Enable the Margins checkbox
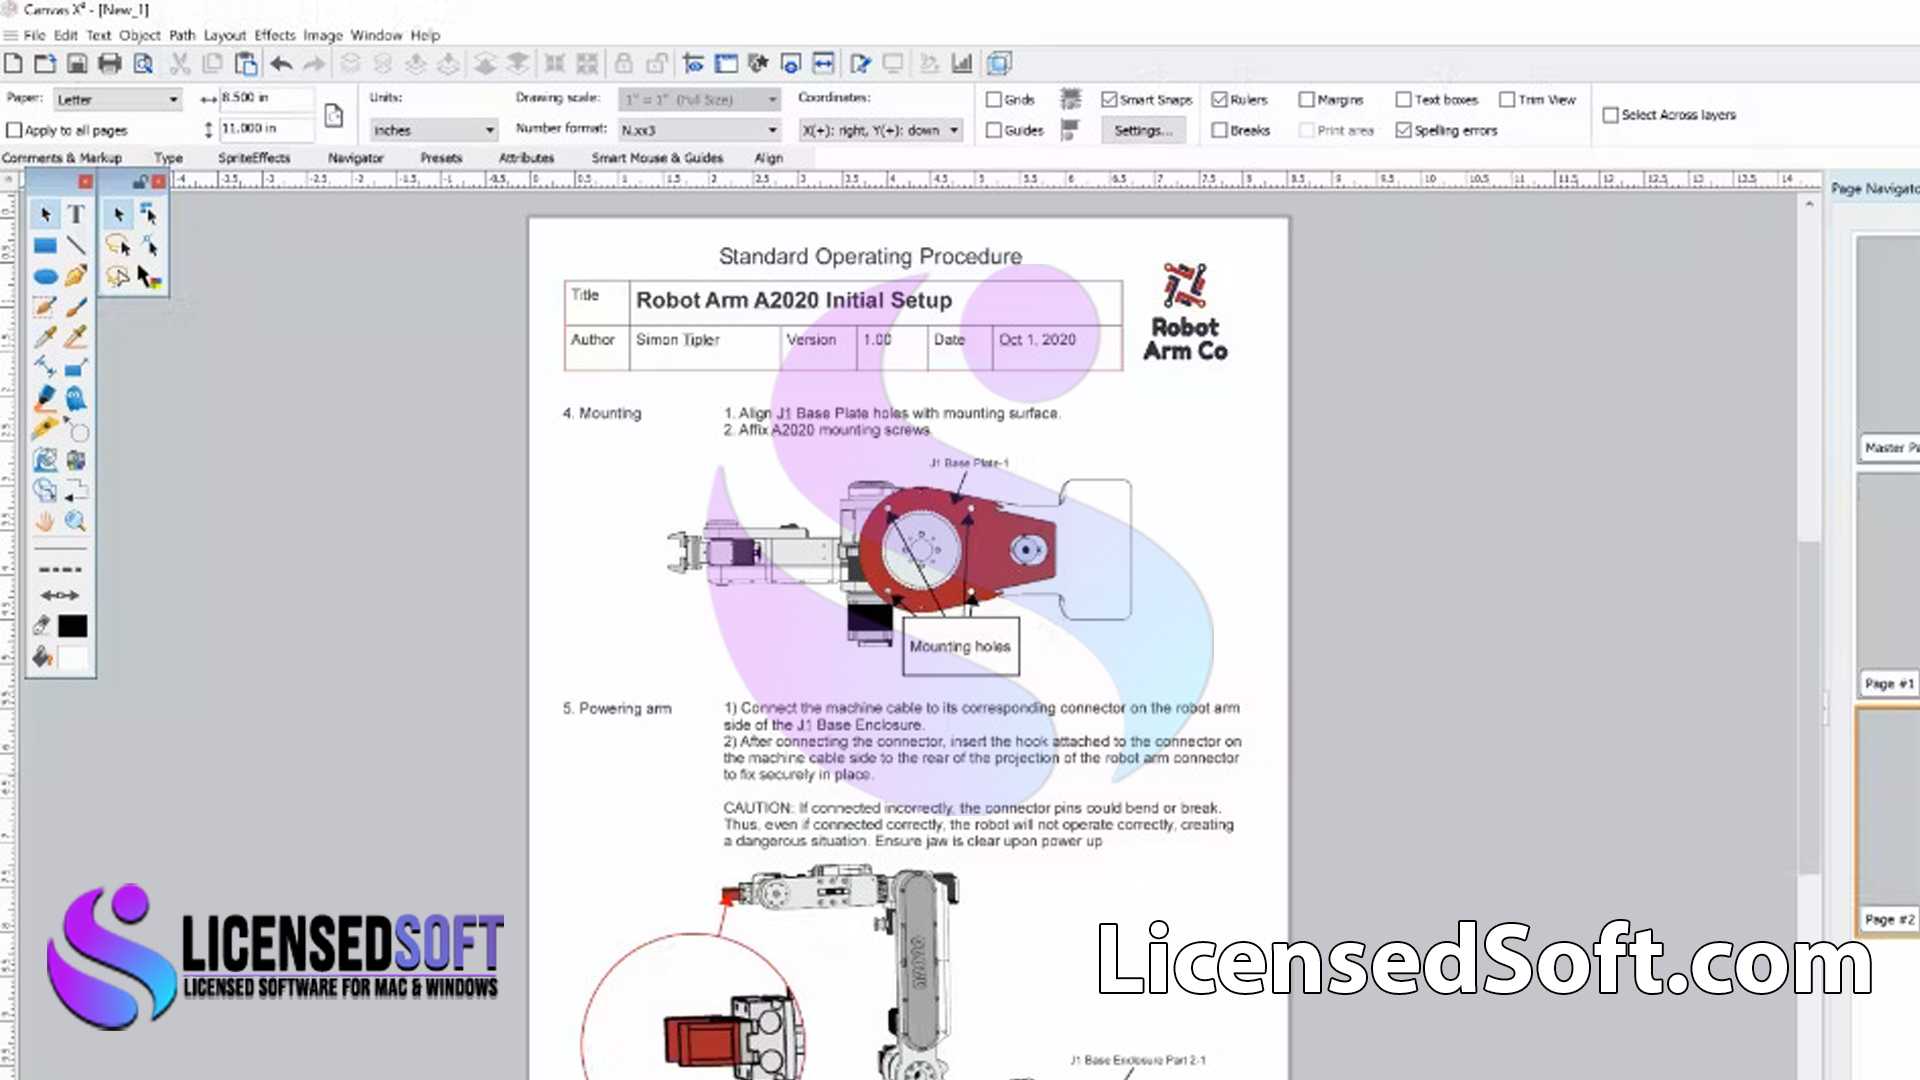The width and height of the screenshot is (1920, 1080). pyautogui.click(x=1306, y=99)
